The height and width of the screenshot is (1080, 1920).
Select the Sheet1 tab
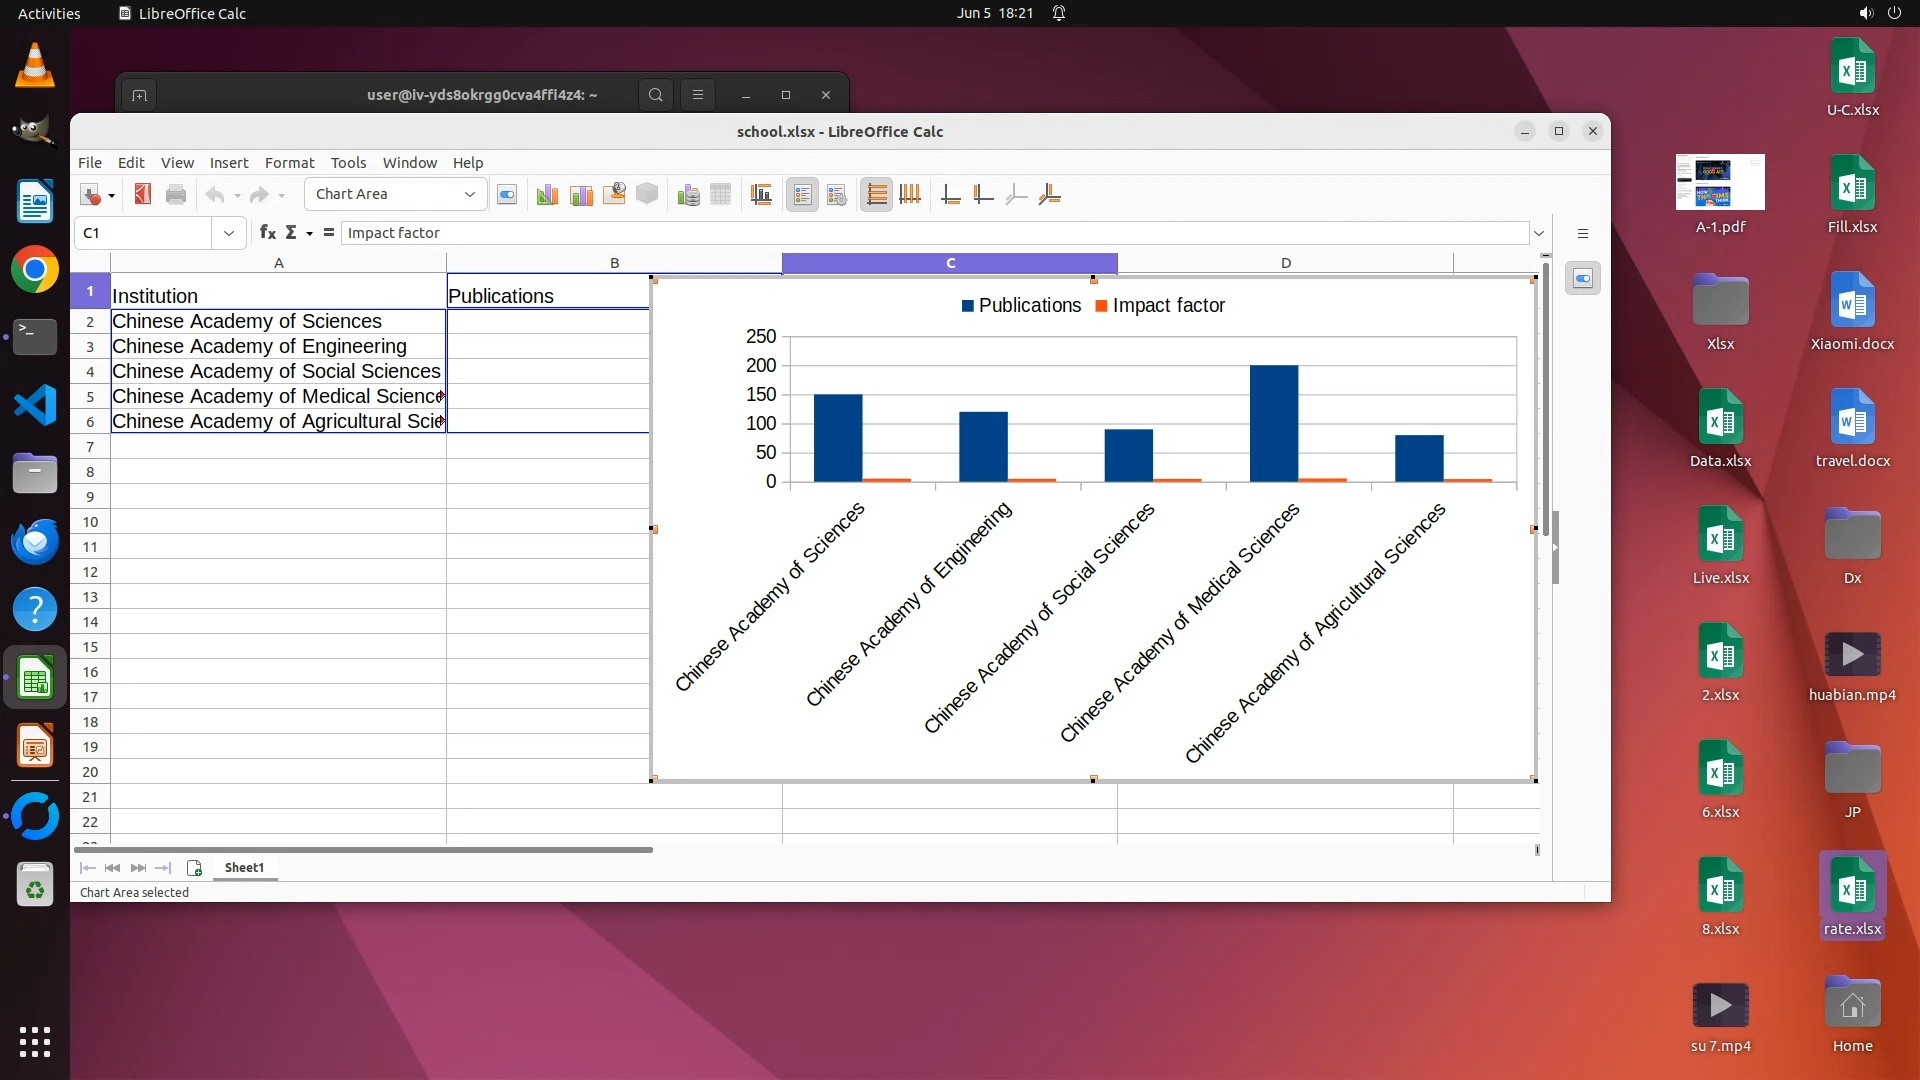[244, 868]
